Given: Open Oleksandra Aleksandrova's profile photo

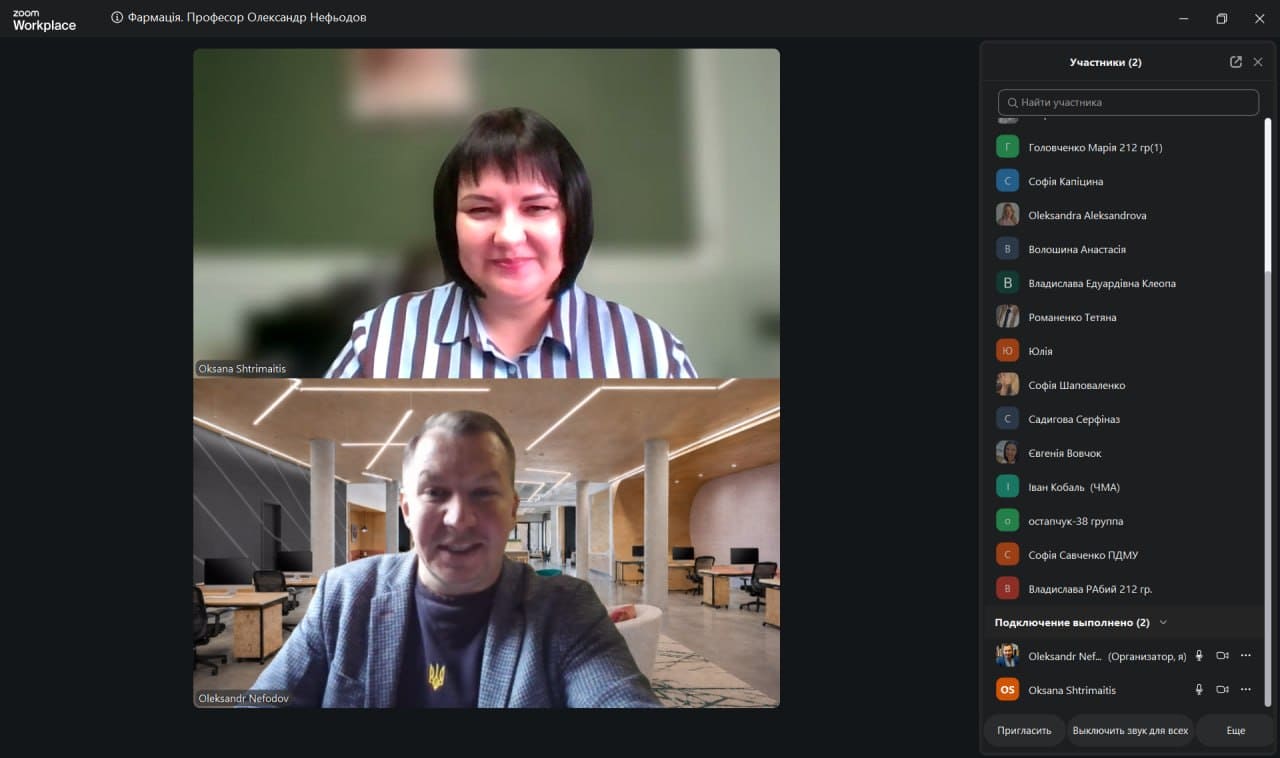Looking at the screenshot, I should pos(1008,215).
